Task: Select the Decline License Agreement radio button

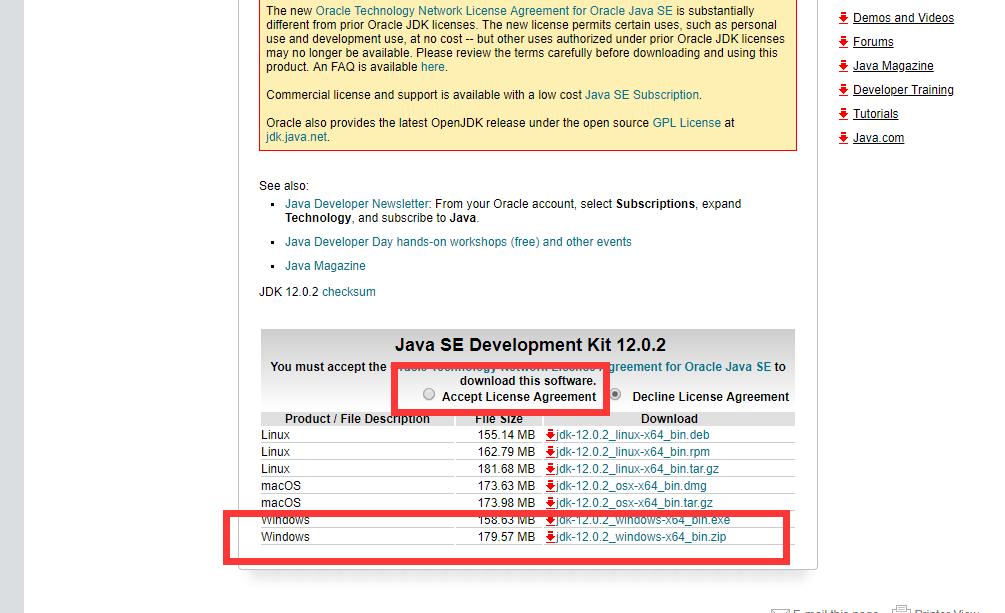Action: 616,394
